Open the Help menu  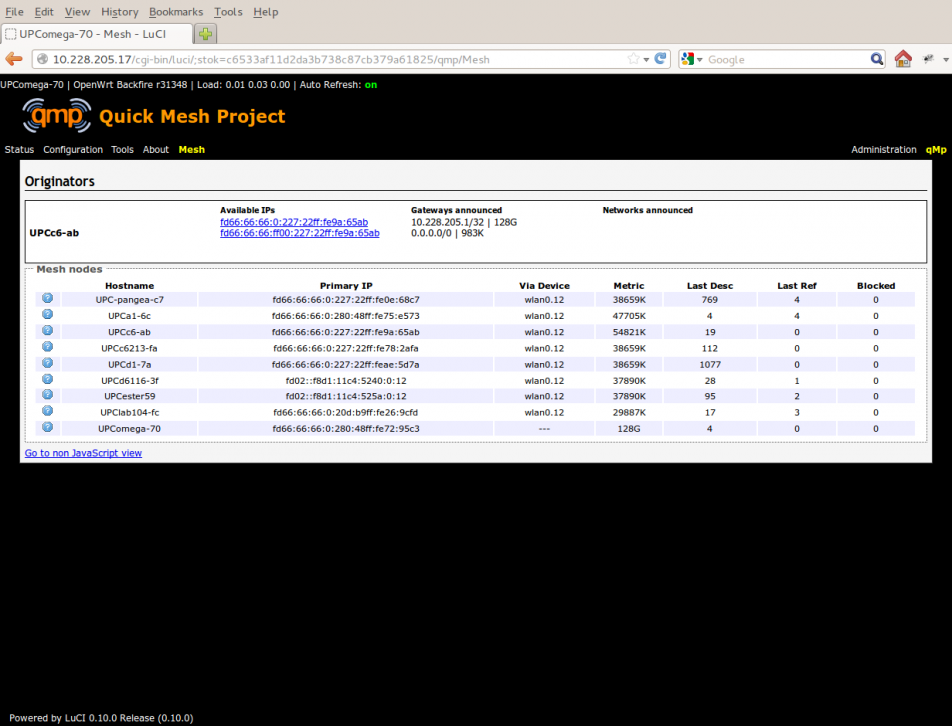[x=266, y=12]
